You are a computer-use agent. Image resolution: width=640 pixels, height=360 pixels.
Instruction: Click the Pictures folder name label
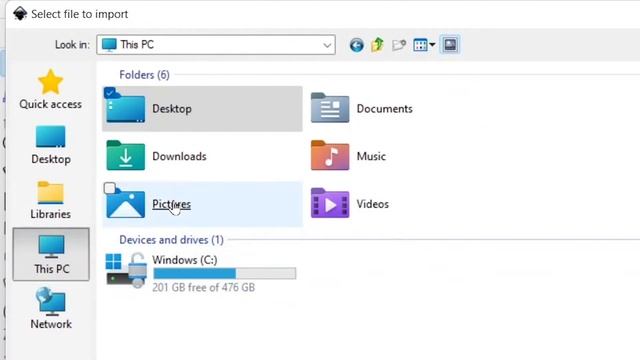coord(171,204)
